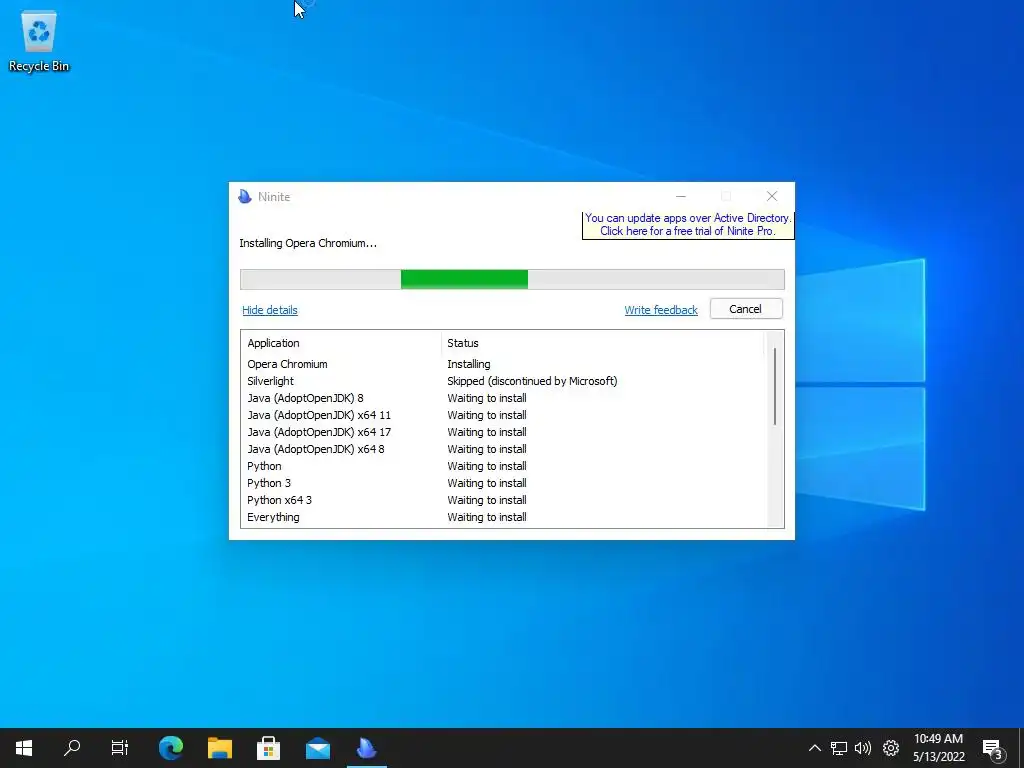
Task: Select the Ninite taskbar icon
Action: (x=366, y=748)
